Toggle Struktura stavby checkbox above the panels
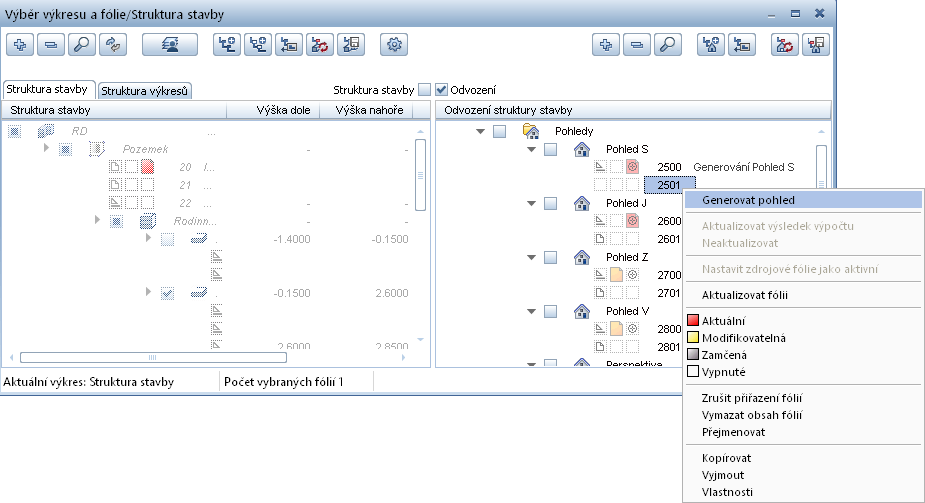Image resolution: width=925 pixels, height=503 pixels. [424, 90]
